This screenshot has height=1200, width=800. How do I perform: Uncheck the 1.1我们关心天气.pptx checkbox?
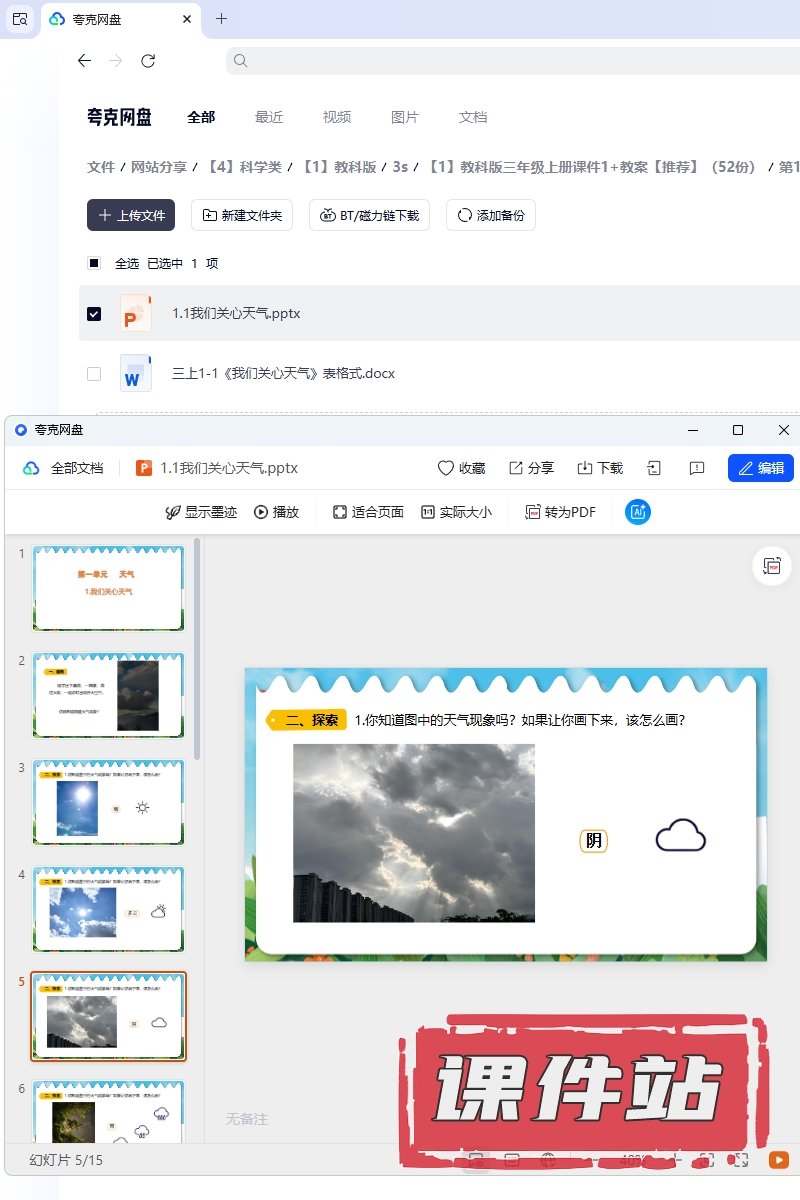[94, 314]
